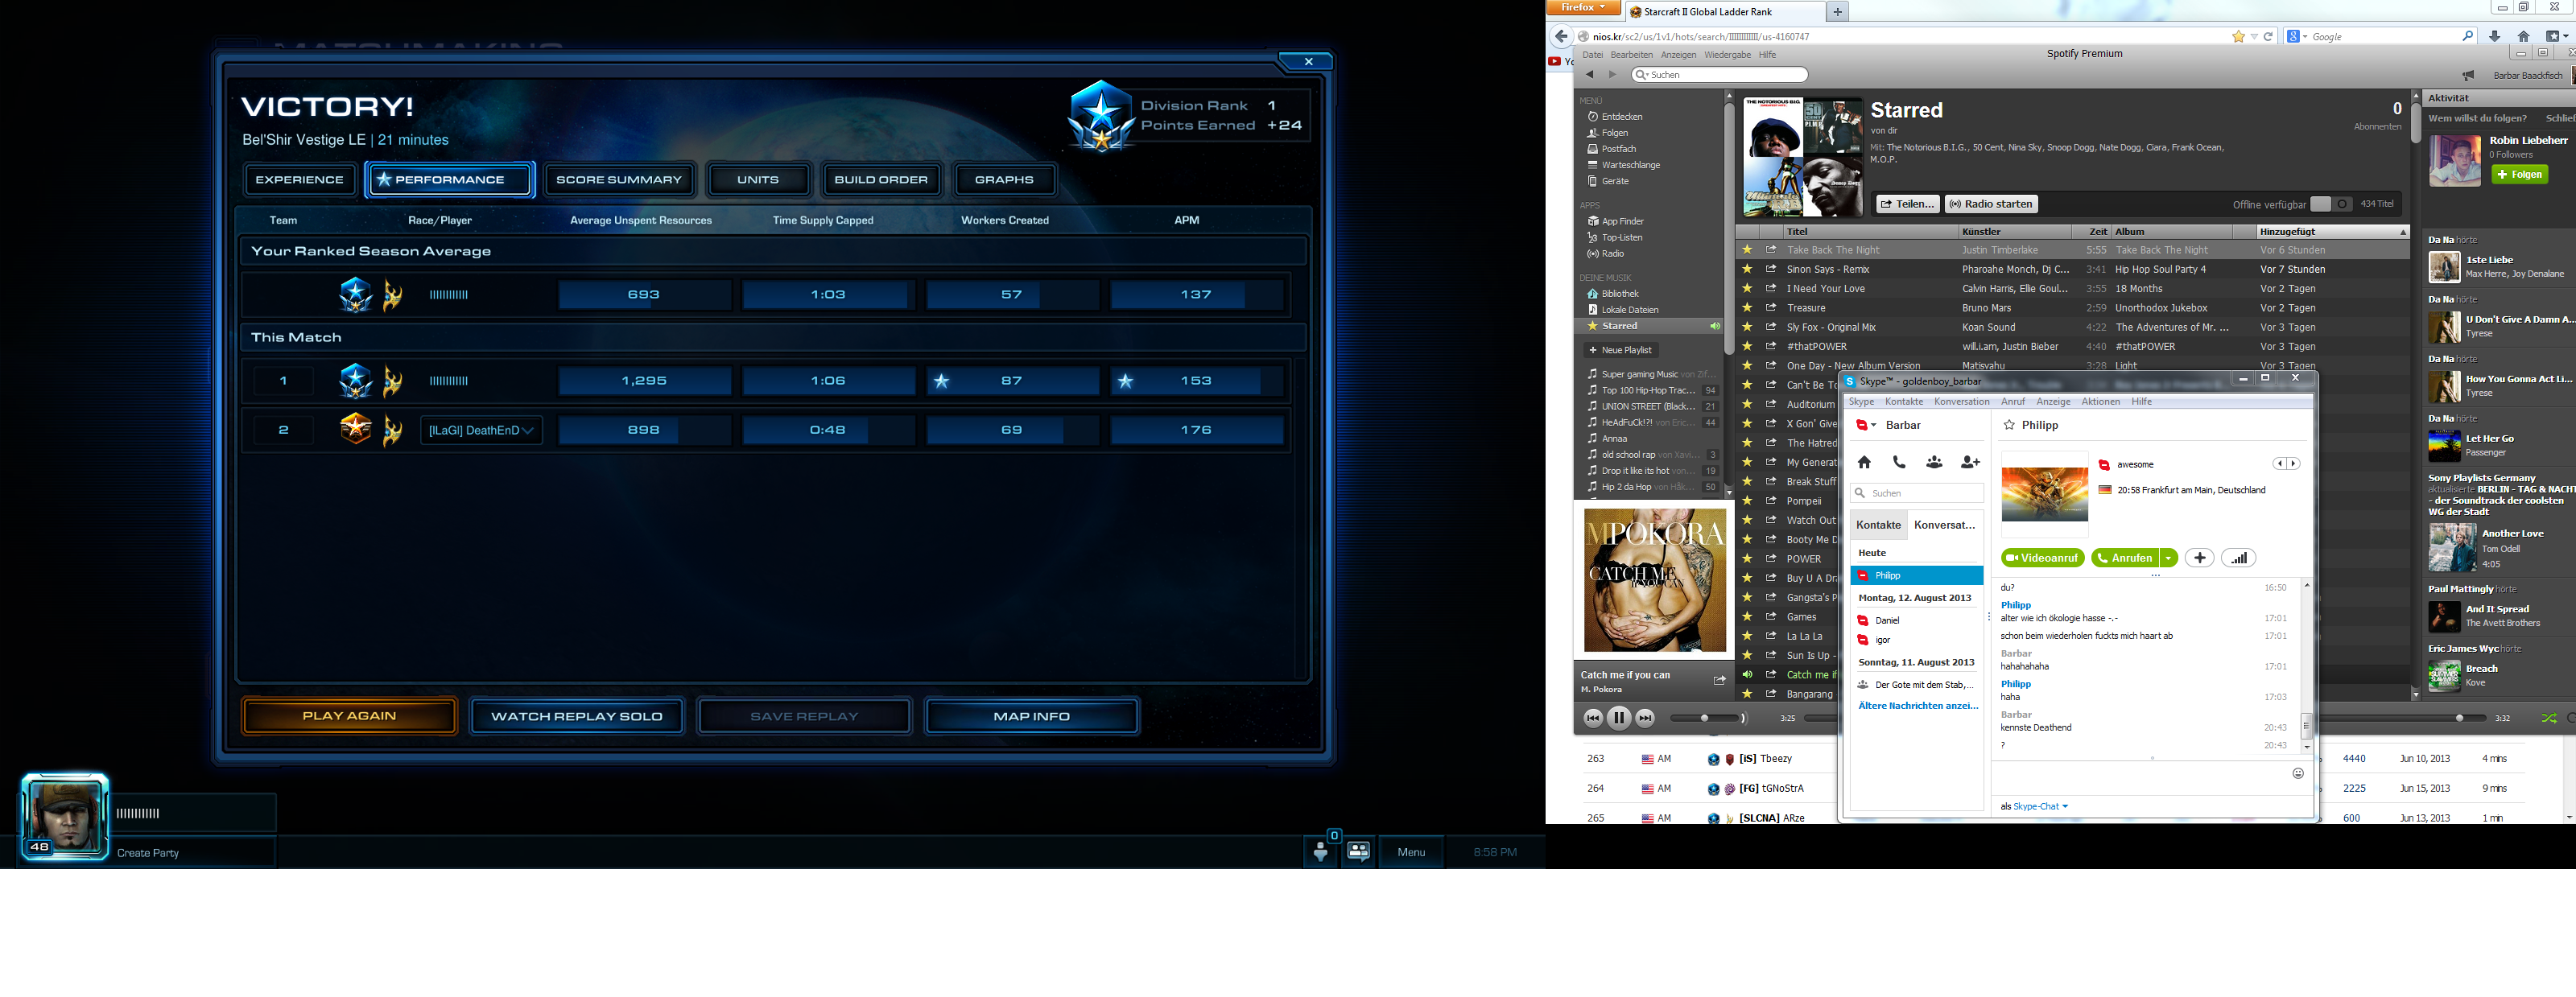Screen dimensions: 2576x997
Task: Bookmark page with Firefox star icon
Action: [2238, 37]
